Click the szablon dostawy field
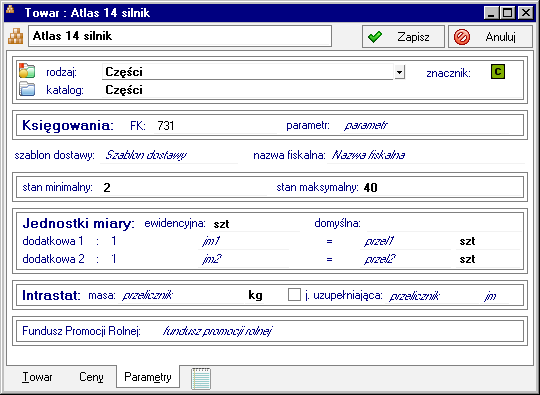 169,155
